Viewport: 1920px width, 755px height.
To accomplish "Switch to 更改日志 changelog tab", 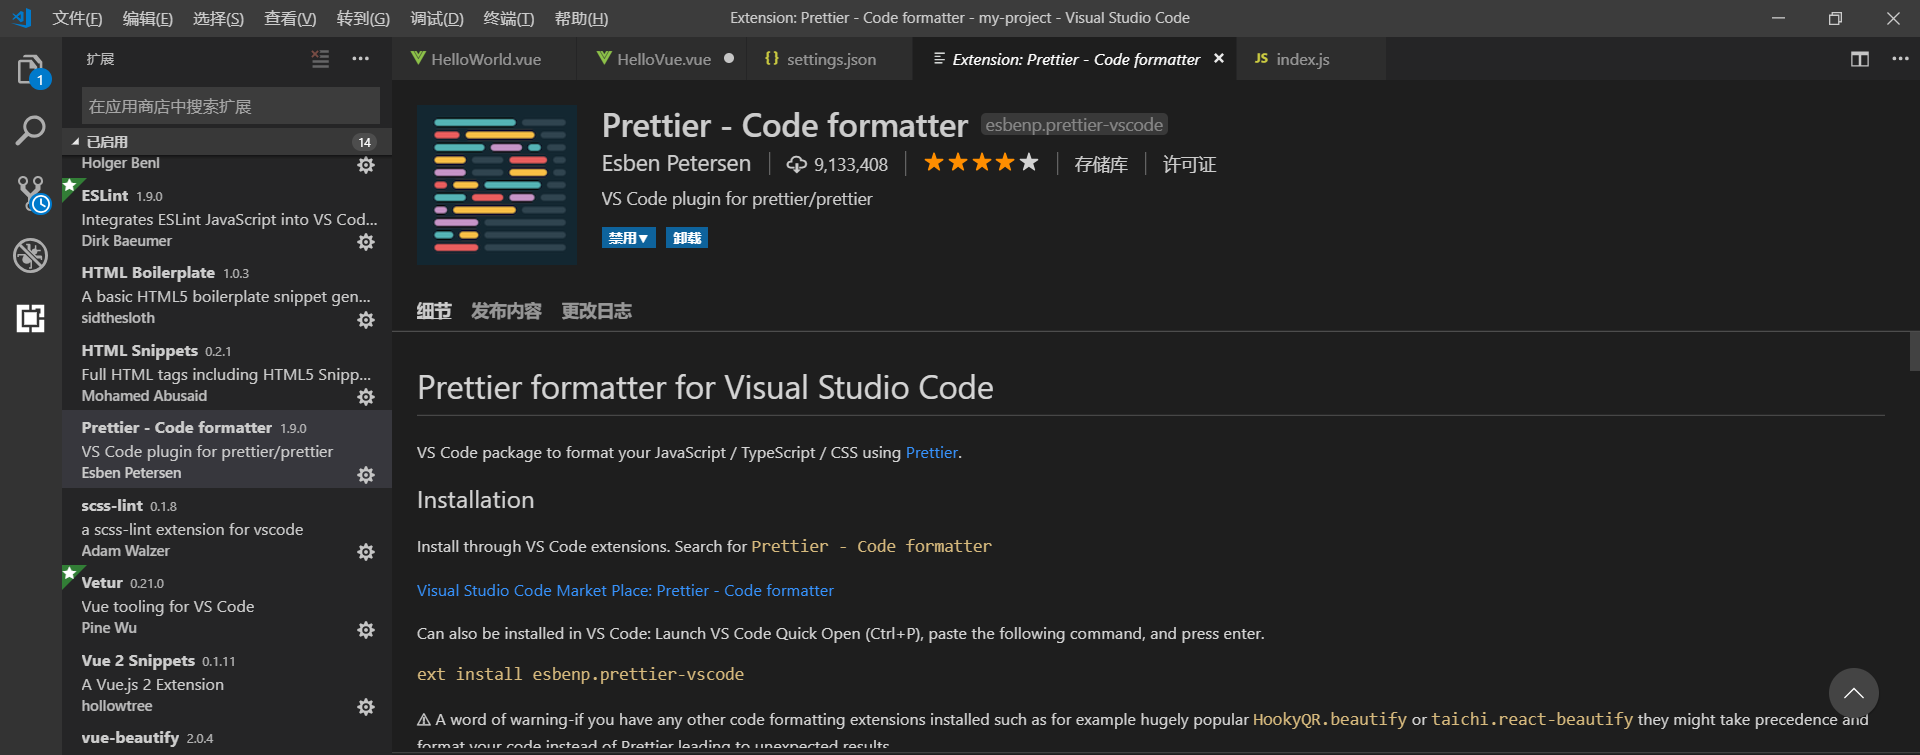I will pos(596,311).
